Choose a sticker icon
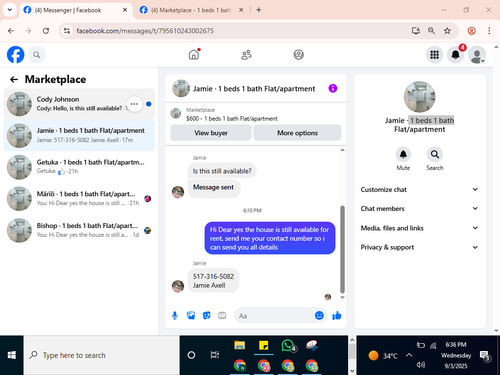The width and height of the screenshot is (500, 375). point(207,315)
